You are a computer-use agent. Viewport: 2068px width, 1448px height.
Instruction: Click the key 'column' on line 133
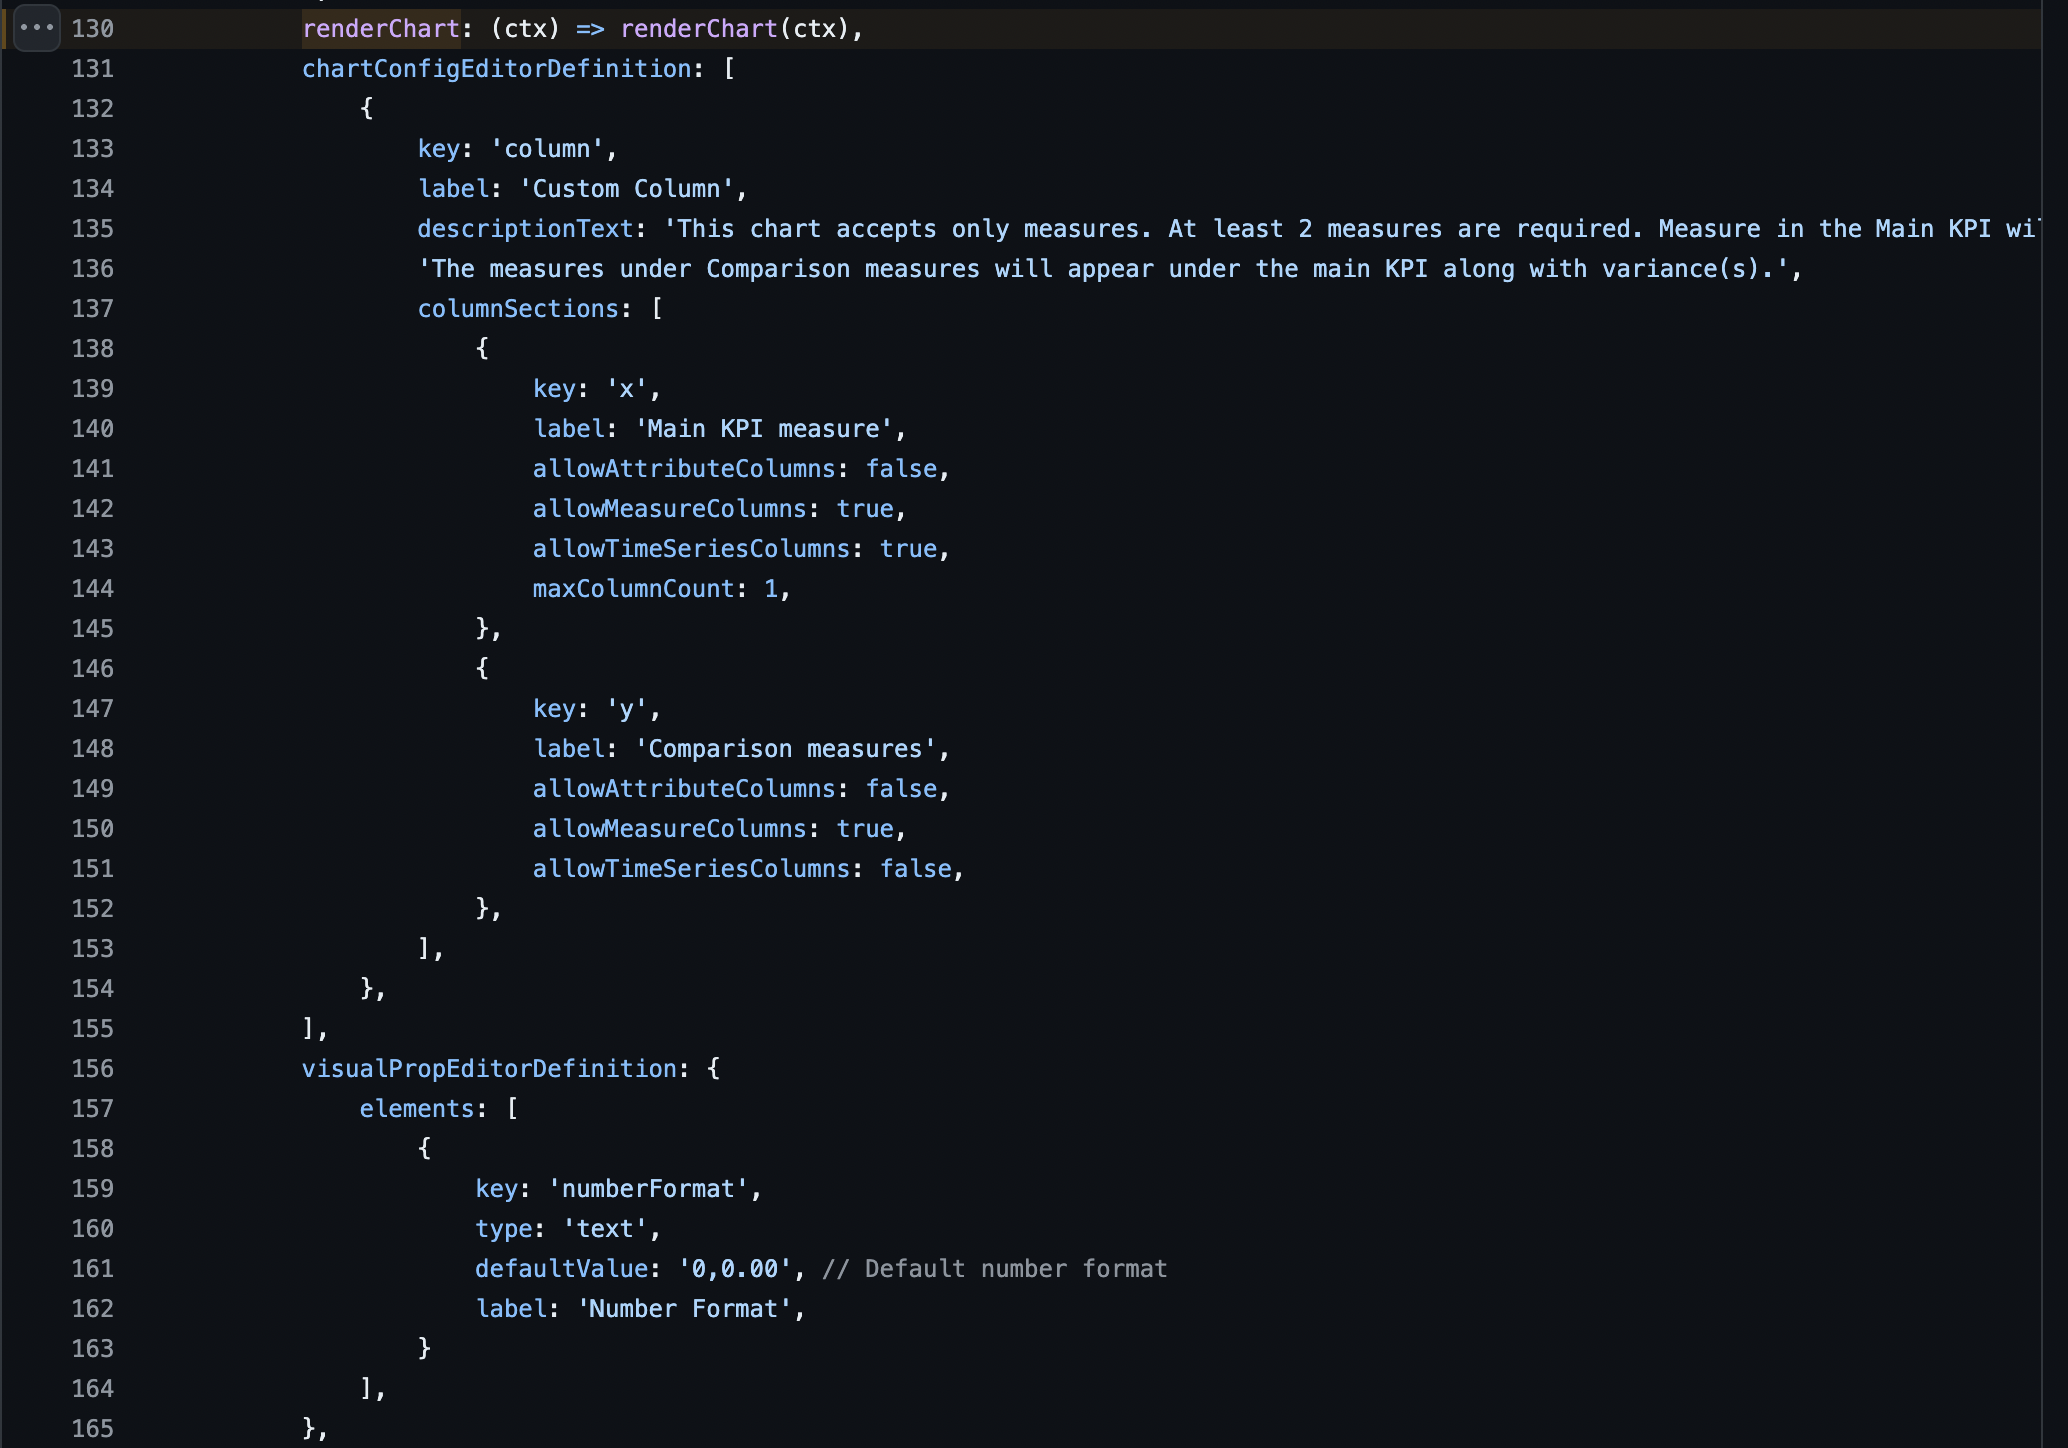(x=547, y=148)
